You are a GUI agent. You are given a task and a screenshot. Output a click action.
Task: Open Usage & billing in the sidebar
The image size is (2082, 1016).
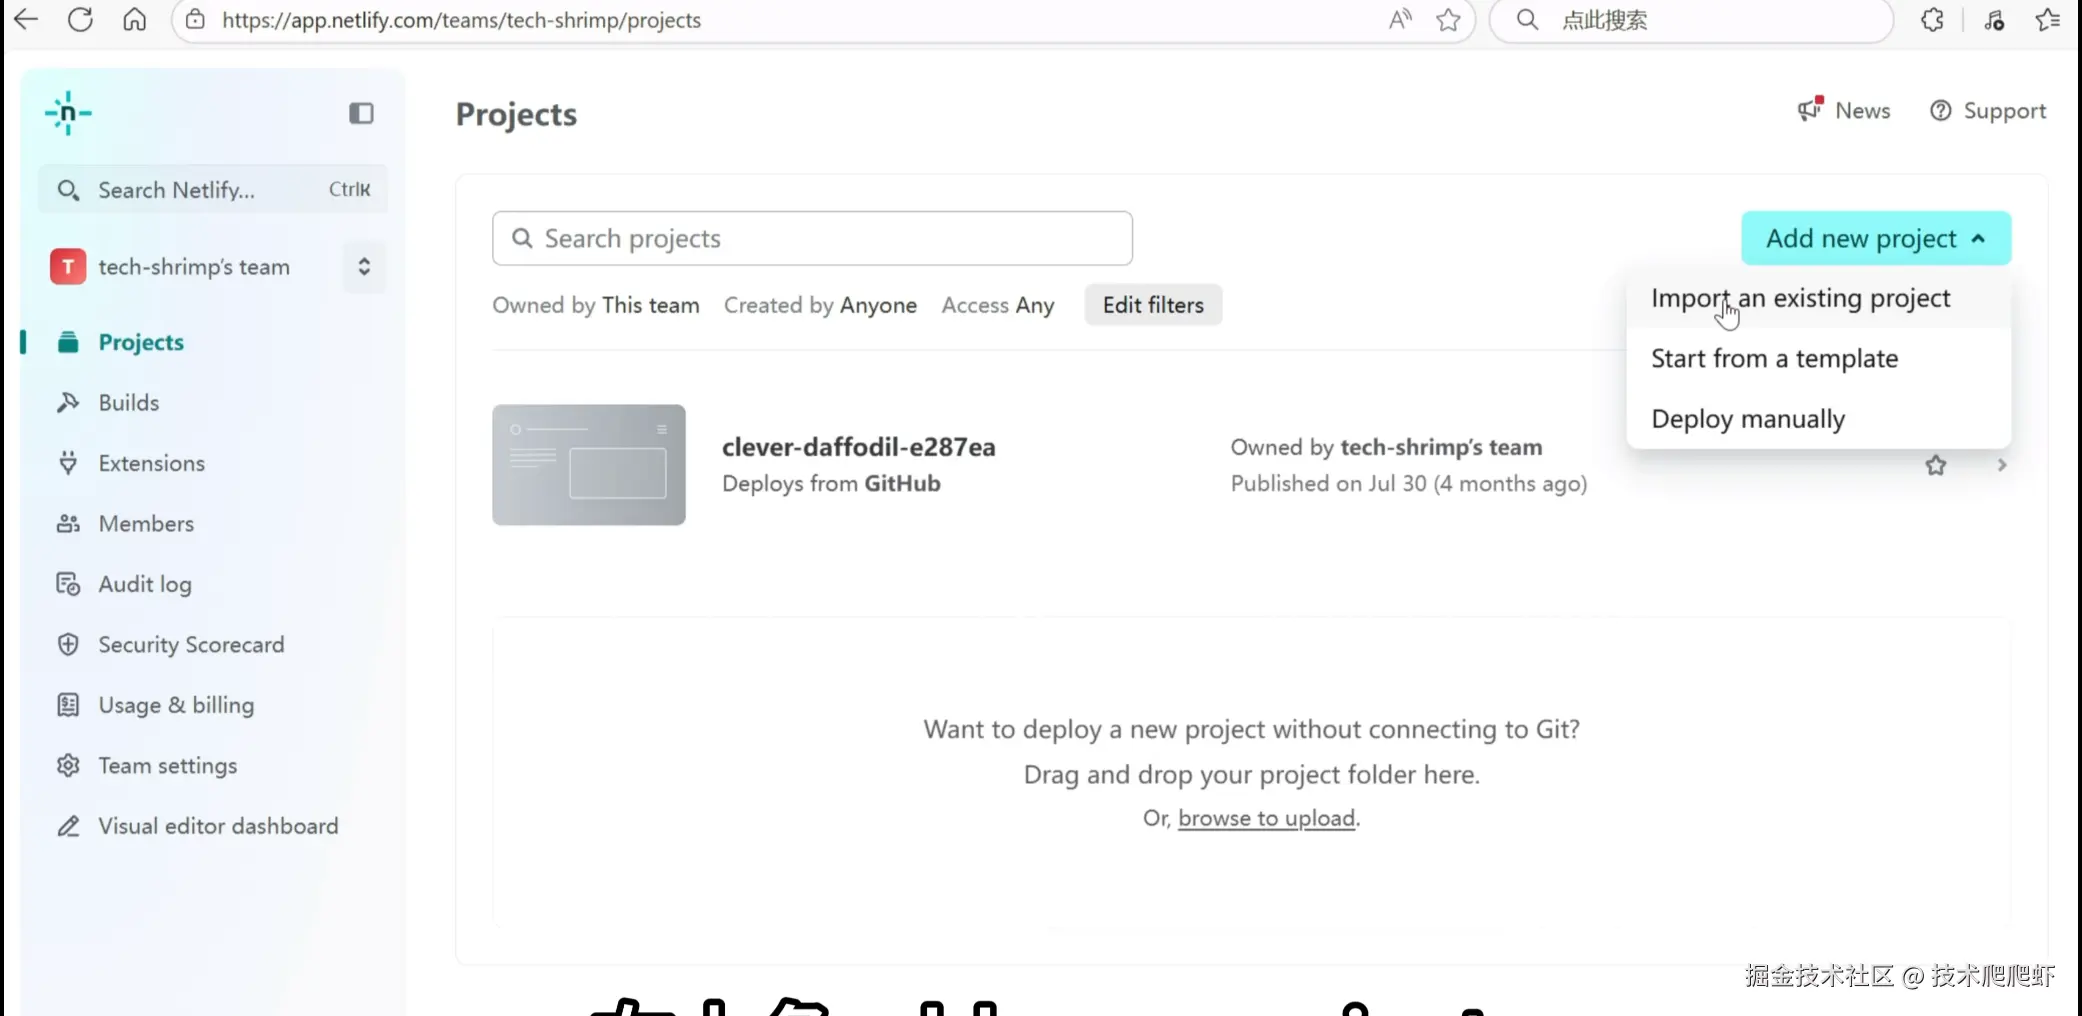pos(176,705)
